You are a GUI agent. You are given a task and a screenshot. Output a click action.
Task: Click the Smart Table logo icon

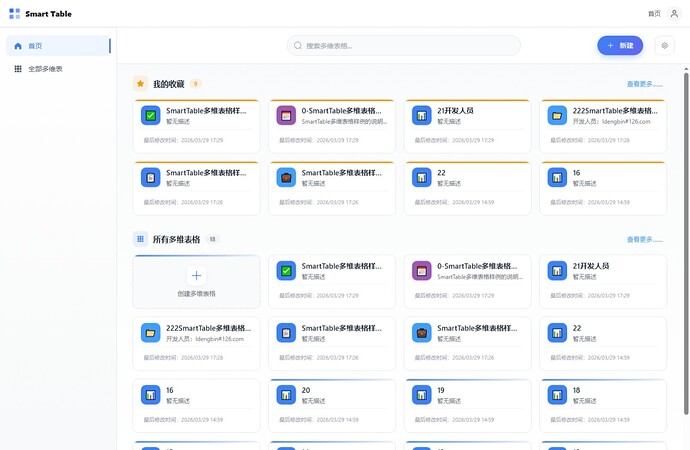click(x=14, y=14)
